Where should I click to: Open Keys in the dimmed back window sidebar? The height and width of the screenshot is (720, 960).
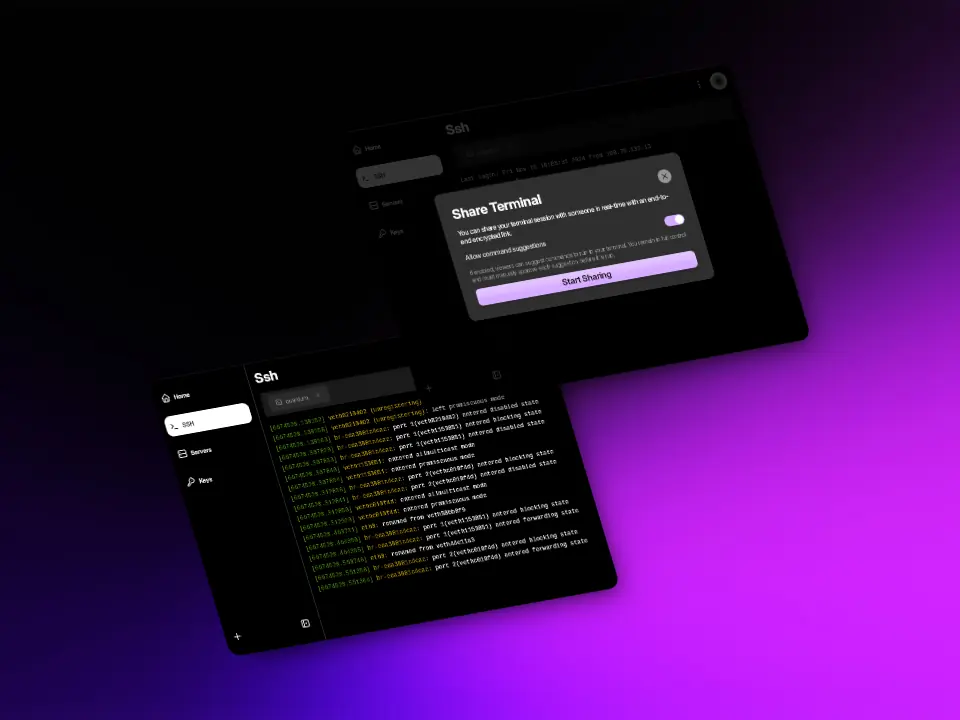tap(394, 232)
